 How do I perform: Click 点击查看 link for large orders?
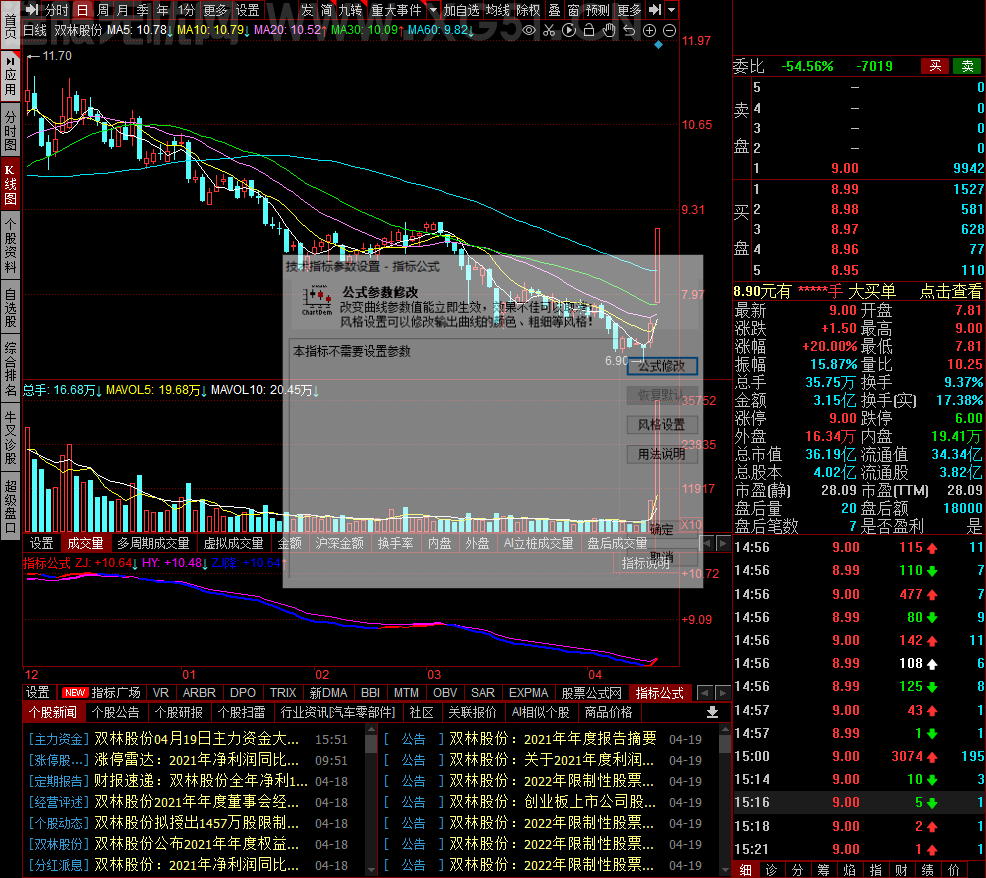click(950, 291)
